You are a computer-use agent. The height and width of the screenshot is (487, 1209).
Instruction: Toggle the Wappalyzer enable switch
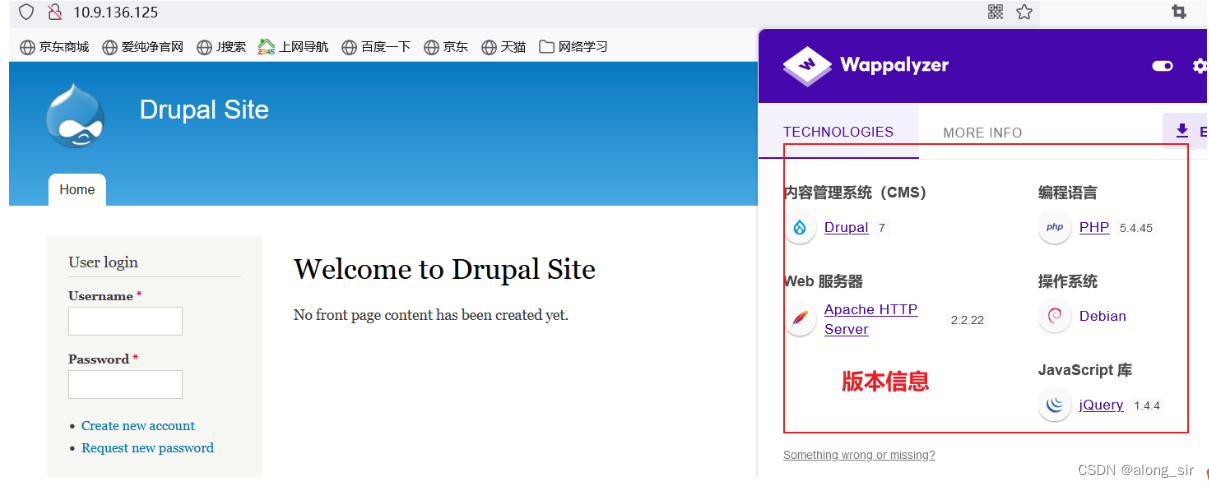click(1162, 66)
